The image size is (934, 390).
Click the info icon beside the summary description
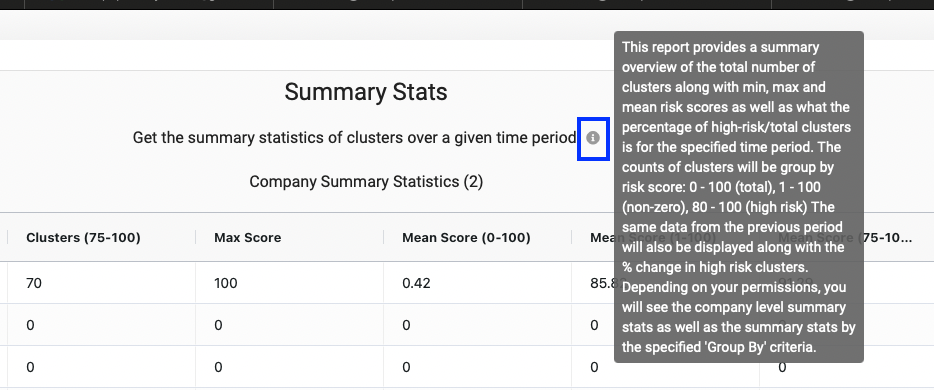(x=592, y=138)
